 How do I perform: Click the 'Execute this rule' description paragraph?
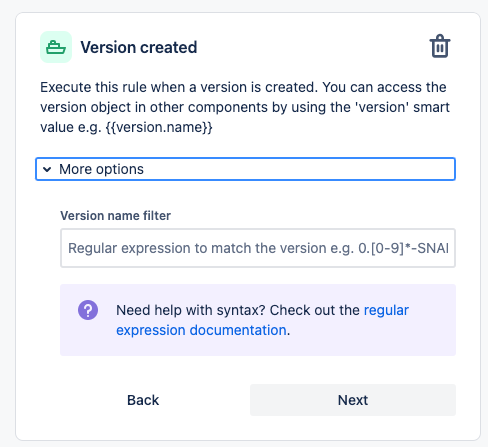pyautogui.click(x=245, y=107)
